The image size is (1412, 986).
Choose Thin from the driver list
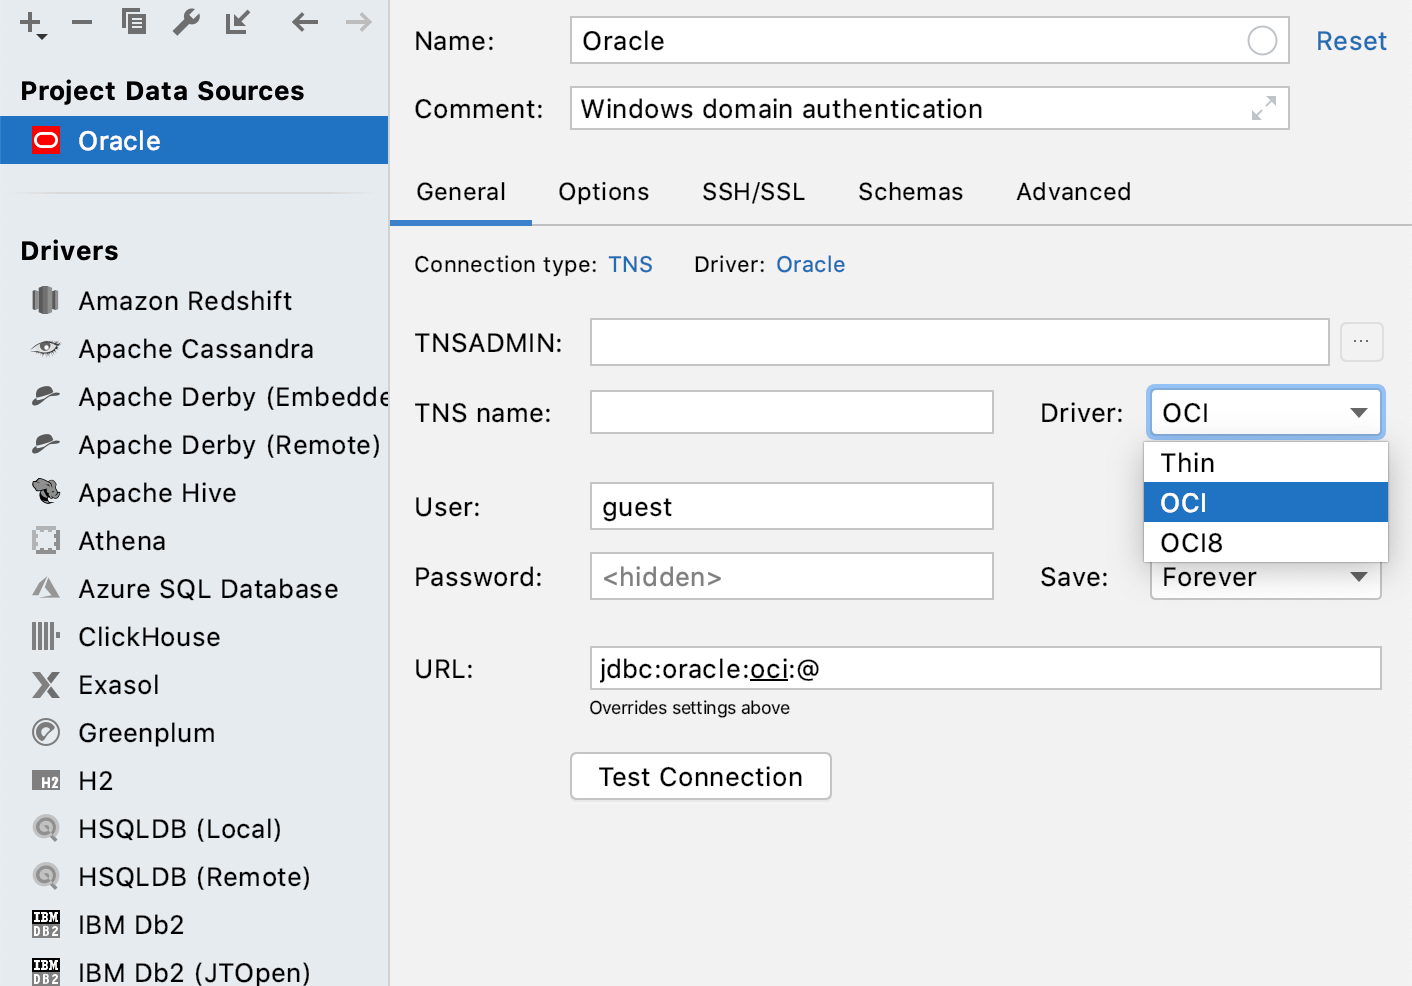click(x=1266, y=462)
